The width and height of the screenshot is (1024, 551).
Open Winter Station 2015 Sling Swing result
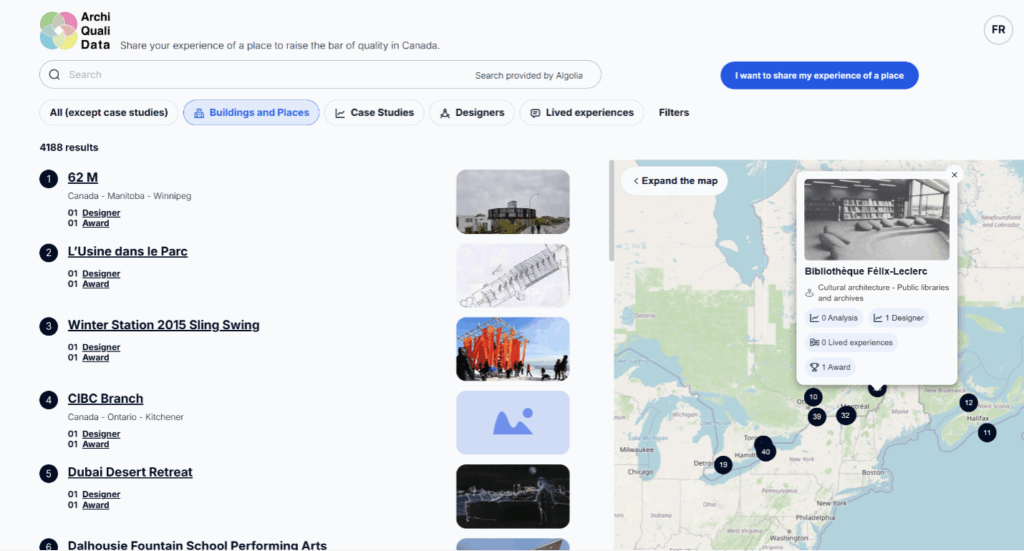(163, 325)
